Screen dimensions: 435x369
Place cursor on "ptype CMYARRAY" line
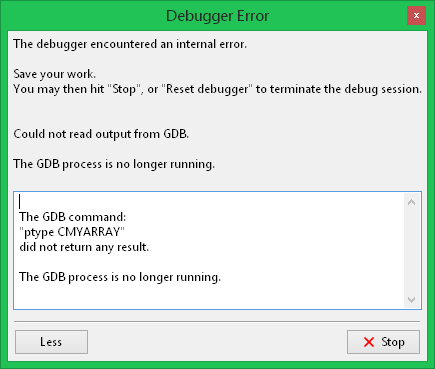[72, 232]
